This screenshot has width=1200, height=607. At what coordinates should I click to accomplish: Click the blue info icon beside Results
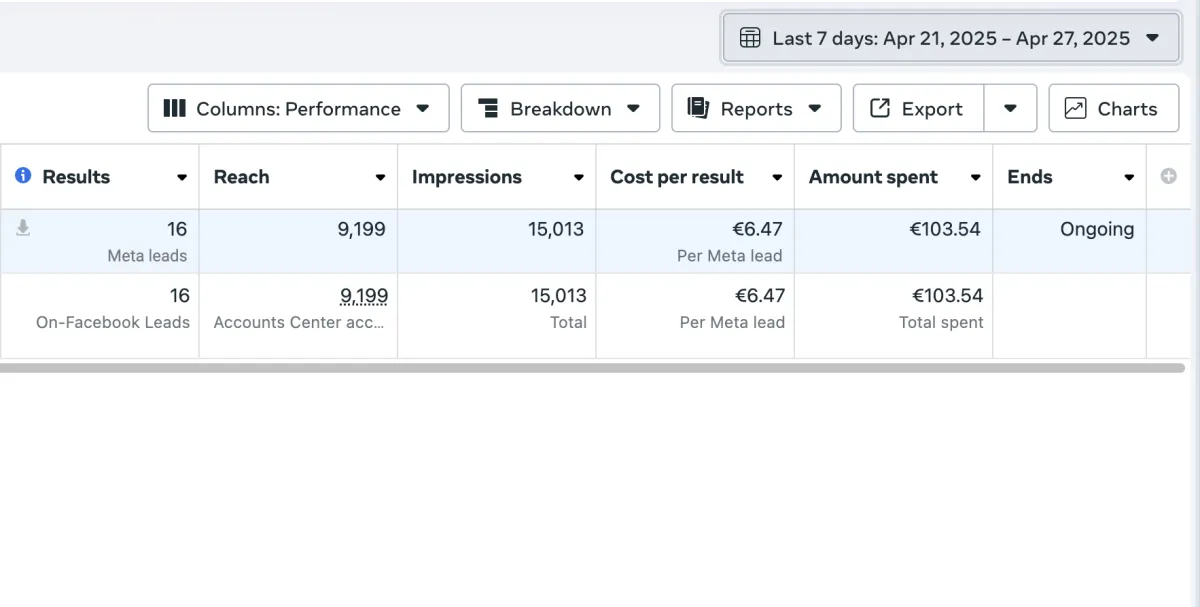23,176
